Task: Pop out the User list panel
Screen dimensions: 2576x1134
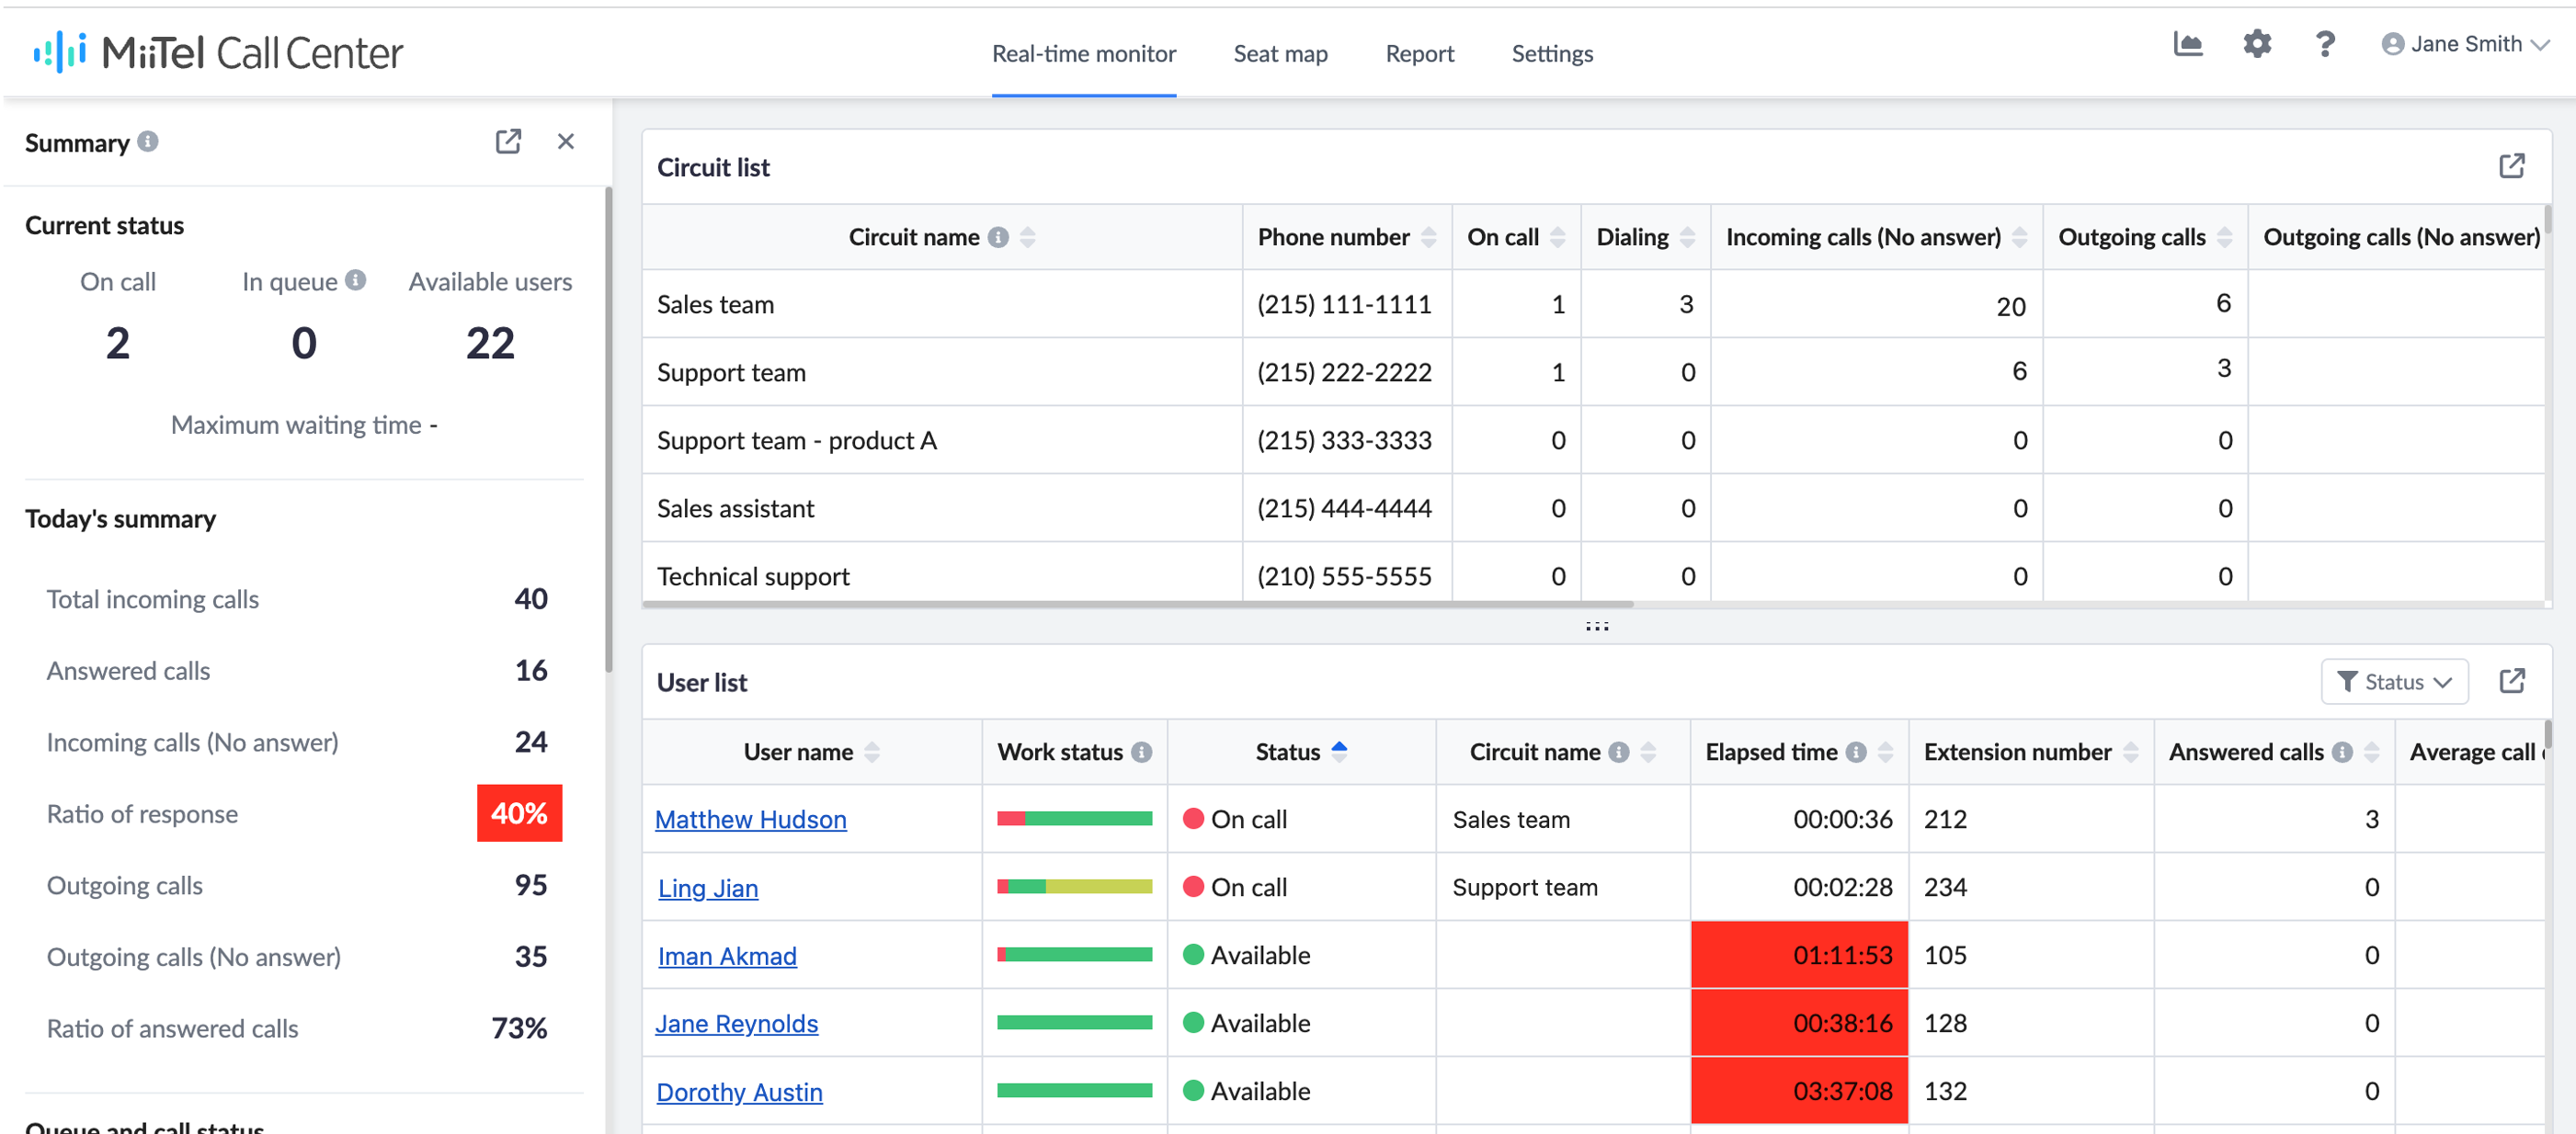Action: point(2511,682)
